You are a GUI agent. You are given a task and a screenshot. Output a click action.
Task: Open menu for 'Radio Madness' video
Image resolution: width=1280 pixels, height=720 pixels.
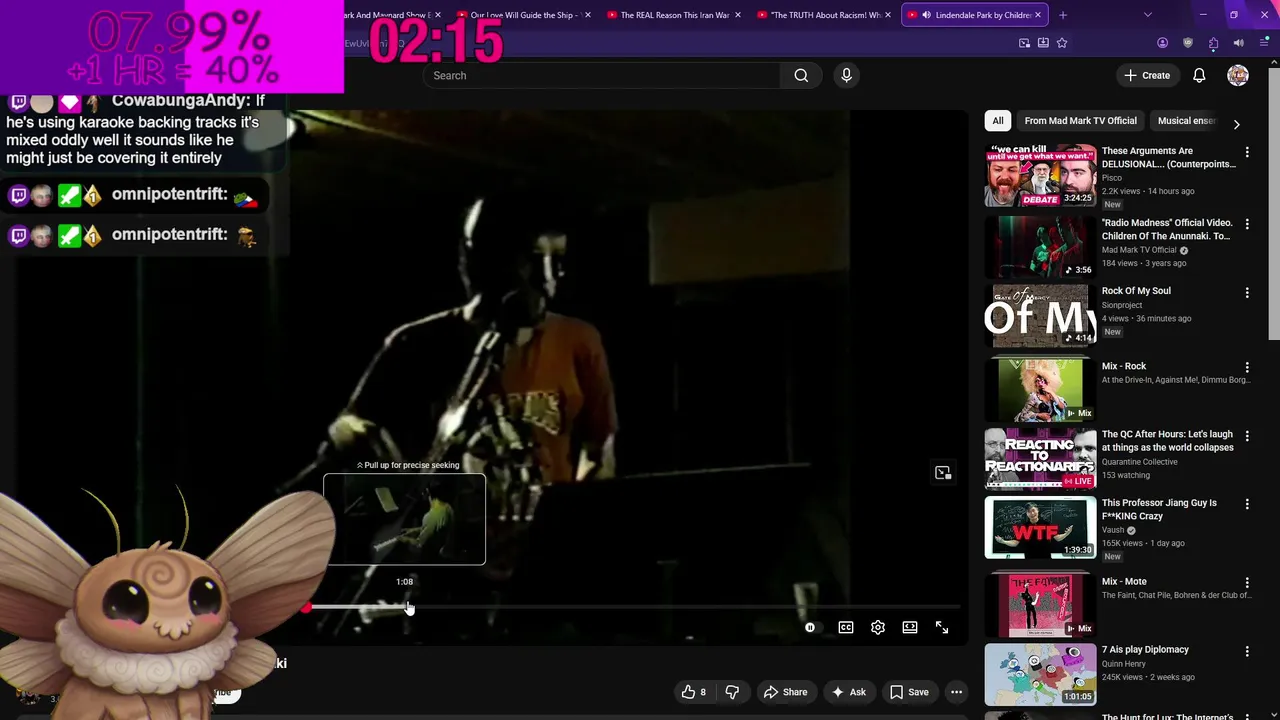[x=1247, y=224]
